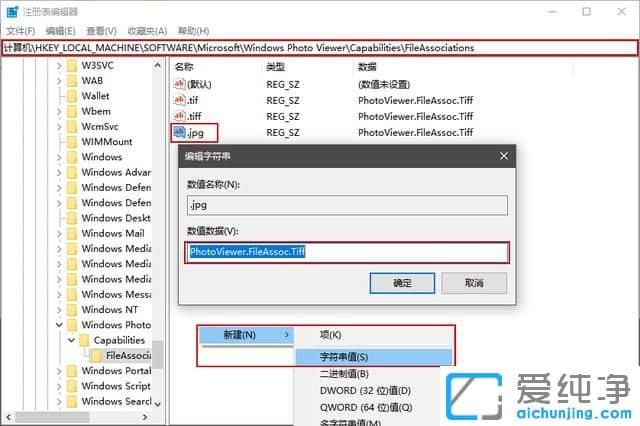
Task: Select the .jpg value icon
Action: coord(180,132)
